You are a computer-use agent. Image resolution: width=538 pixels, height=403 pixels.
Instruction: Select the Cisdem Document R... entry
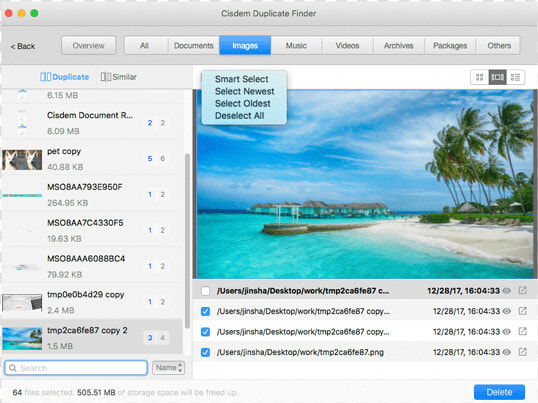[92, 122]
